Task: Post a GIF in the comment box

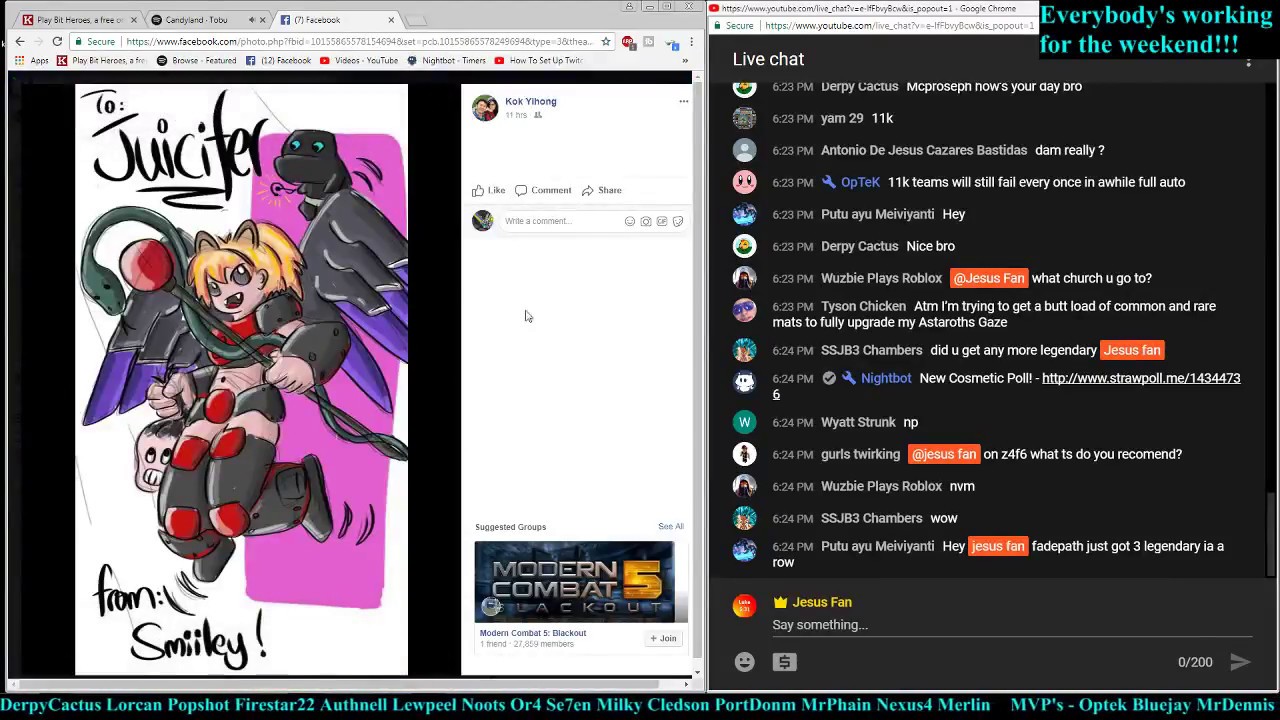Action: [661, 221]
